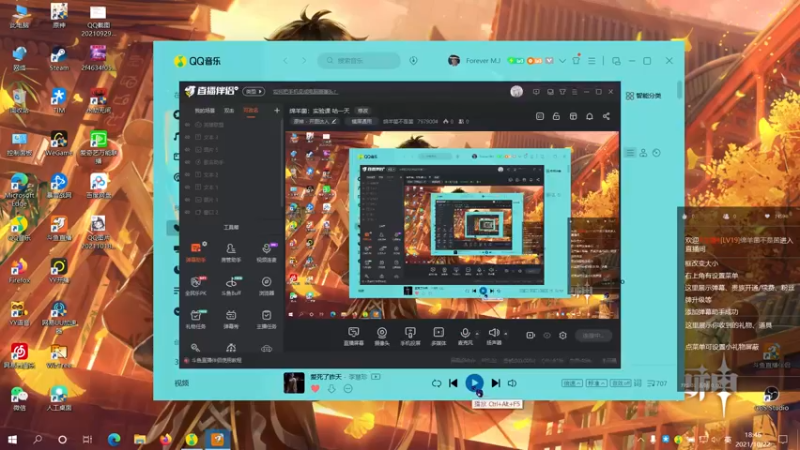Viewport: 800px width, 450px height.
Task: Like the song with the red heart
Action: [315, 389]
